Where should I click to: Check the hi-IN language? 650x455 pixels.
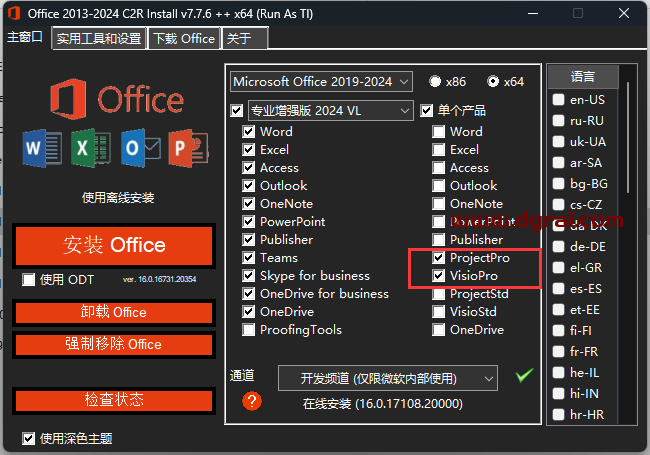[558, 393]
